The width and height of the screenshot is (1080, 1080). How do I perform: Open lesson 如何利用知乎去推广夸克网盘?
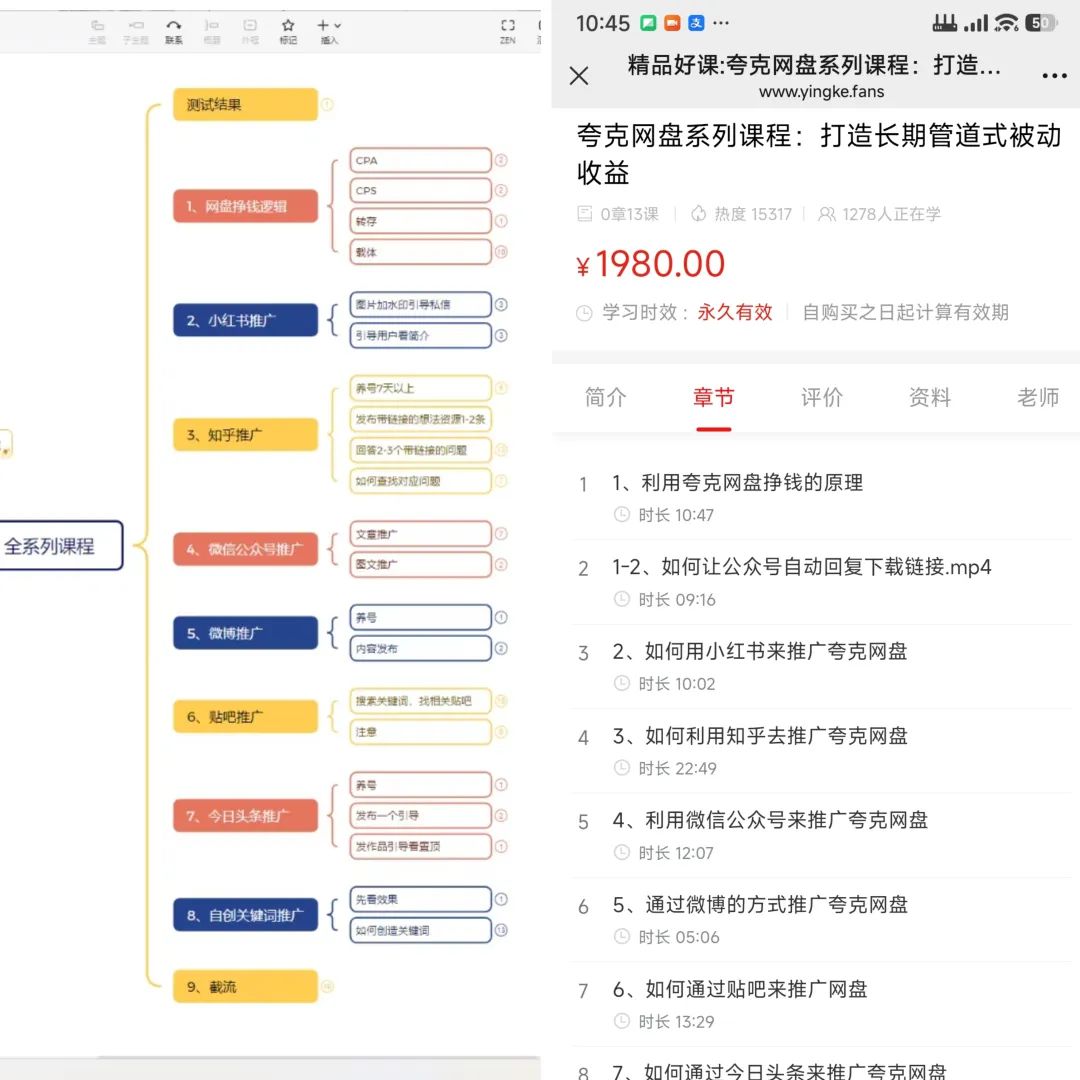(x=759, y=737)
